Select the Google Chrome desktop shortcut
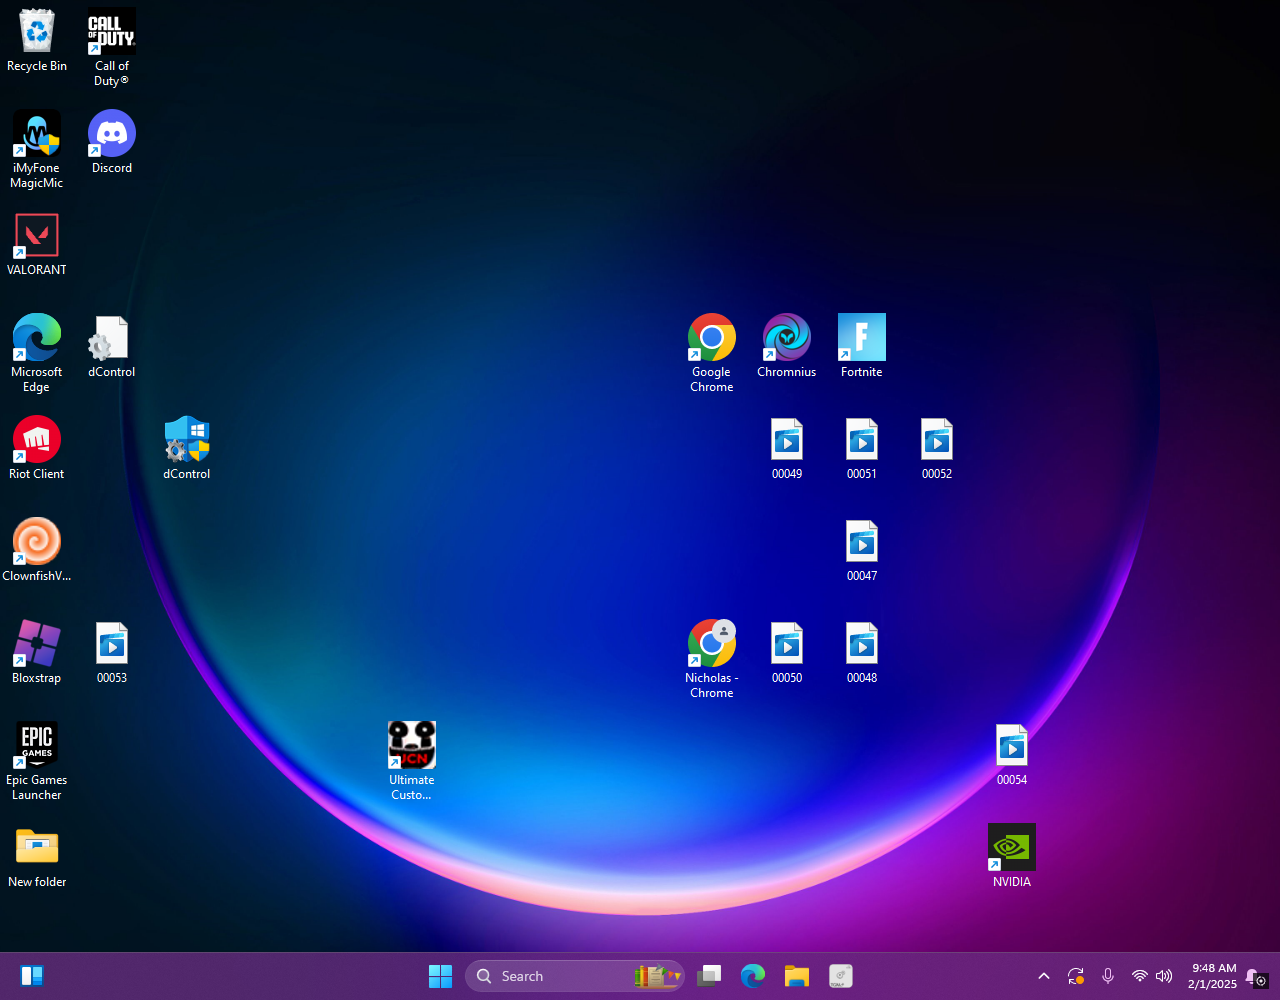Viewport: 1280px width, 1000px height. point(712,354)
